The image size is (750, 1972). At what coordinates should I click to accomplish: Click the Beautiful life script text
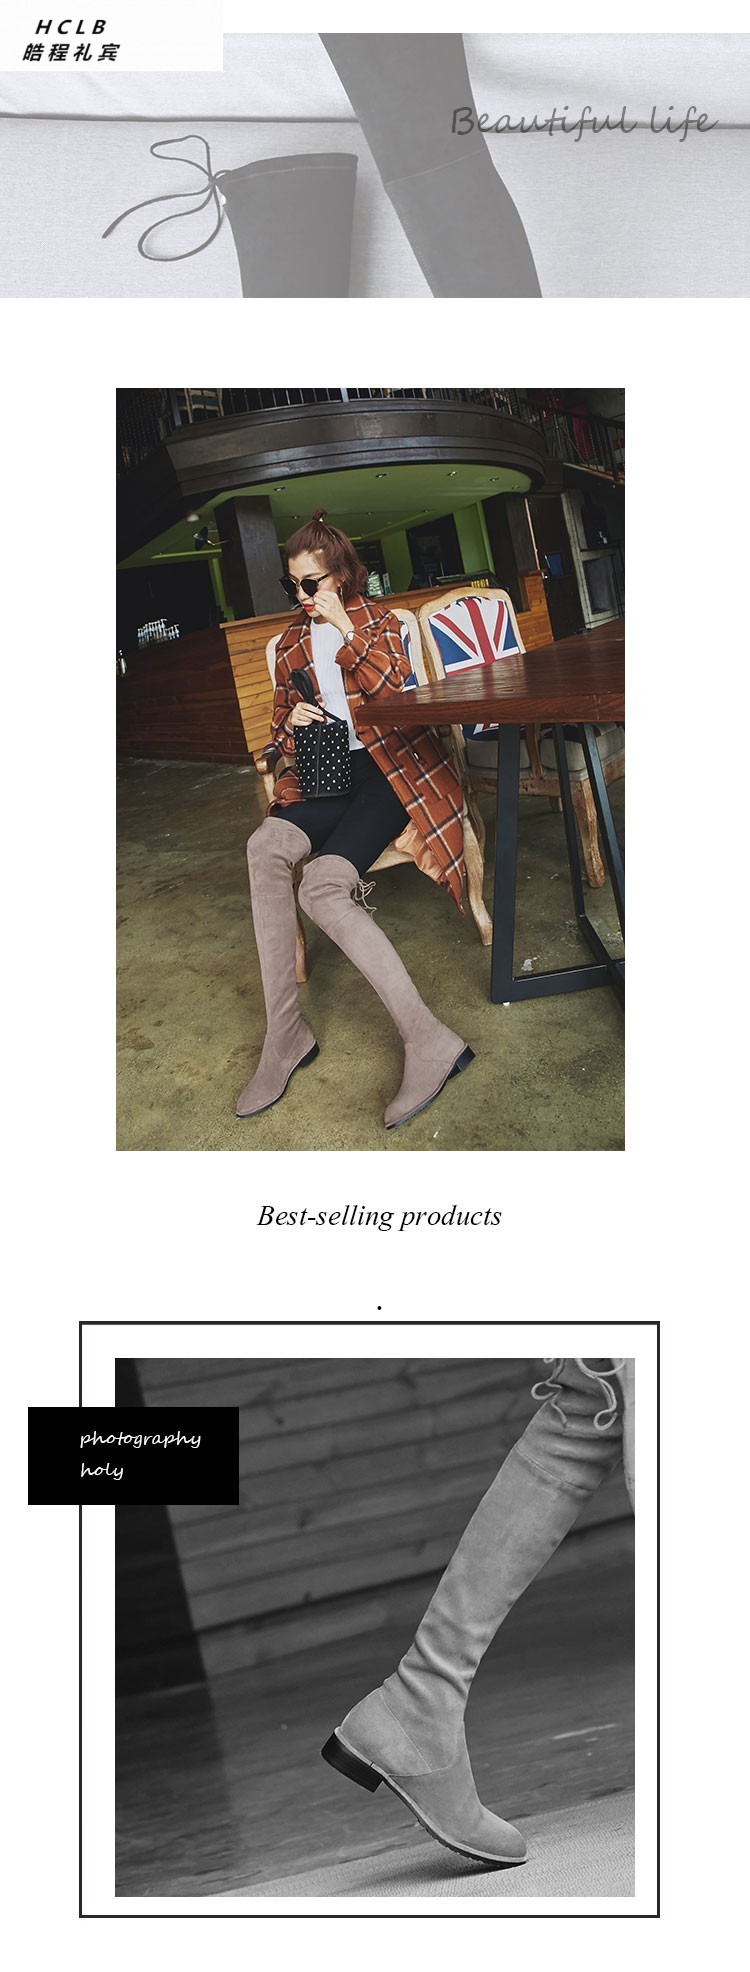pos(584,122)
